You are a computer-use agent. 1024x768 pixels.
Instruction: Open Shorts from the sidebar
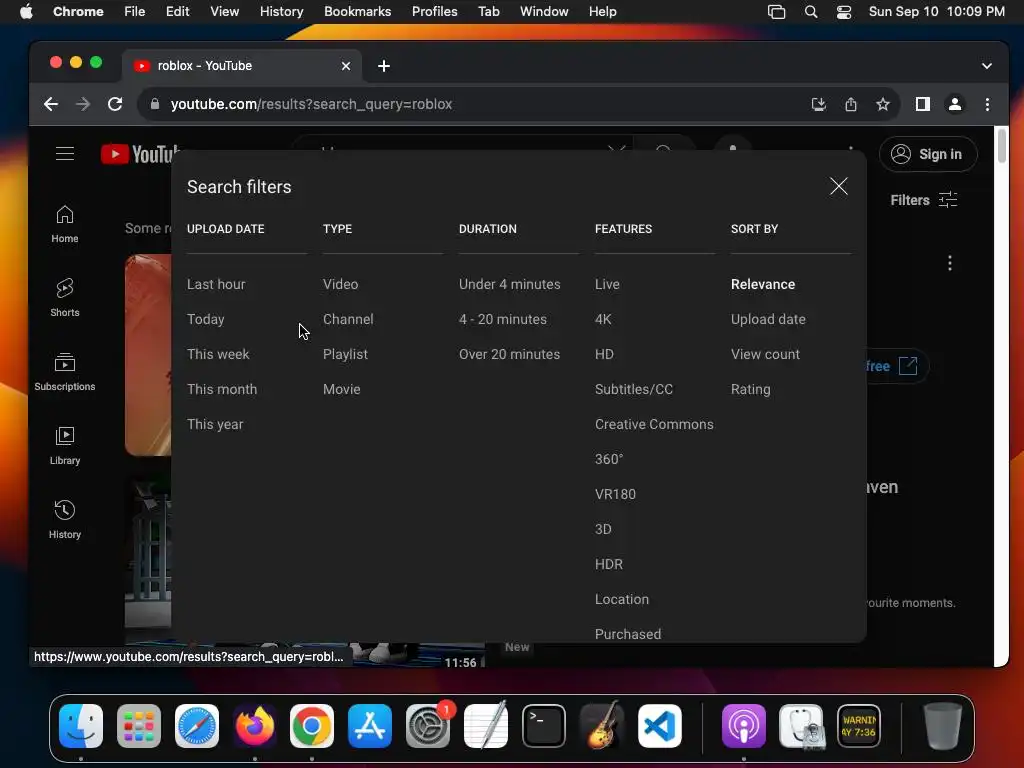click(65, 298)
